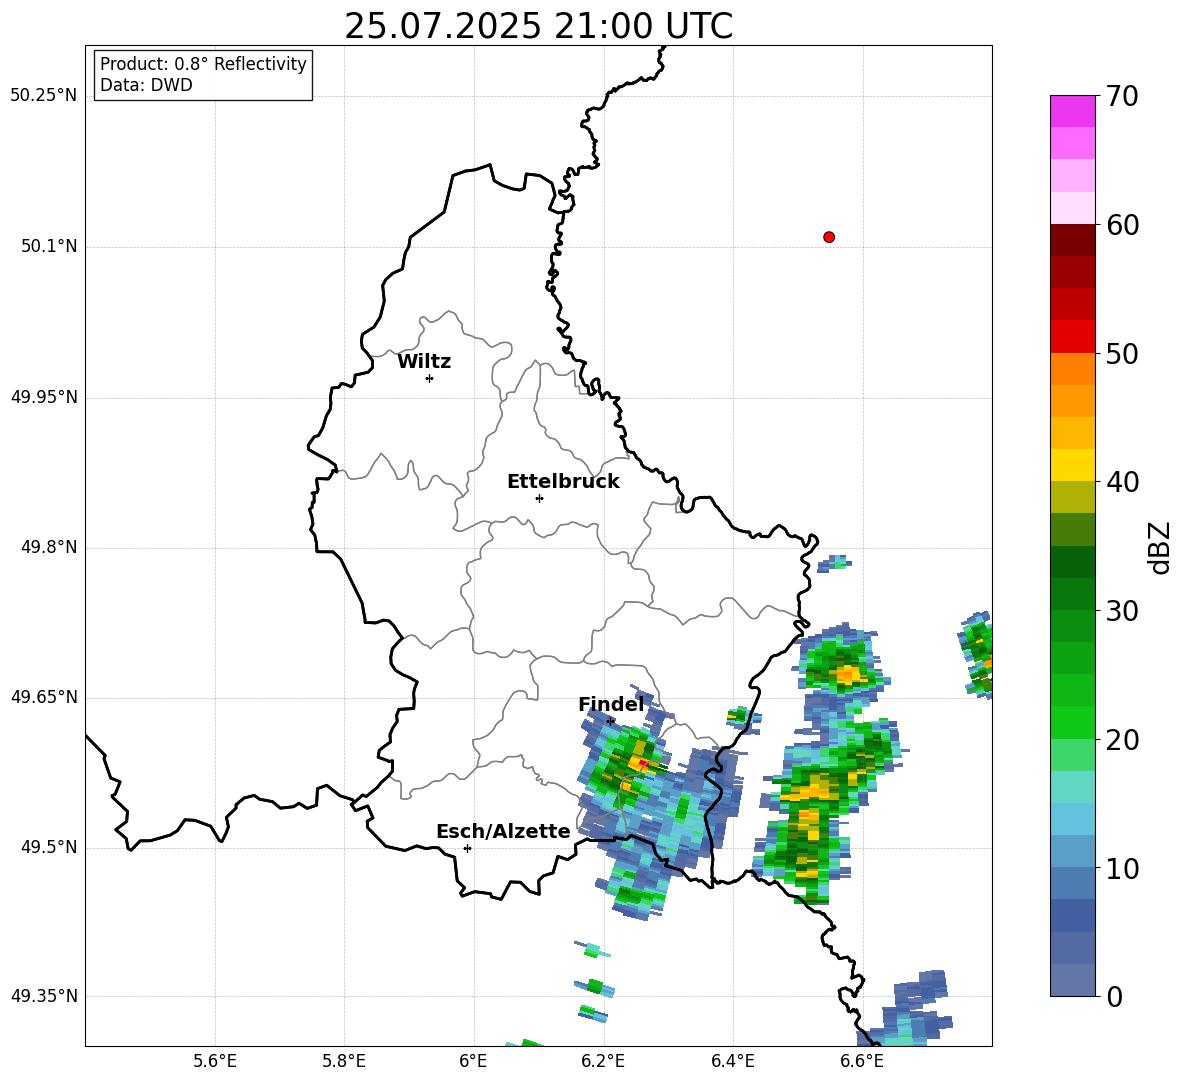Click the Findel location label
Viewport: 1184px width, 1081px height.
(x=611, y=704)
